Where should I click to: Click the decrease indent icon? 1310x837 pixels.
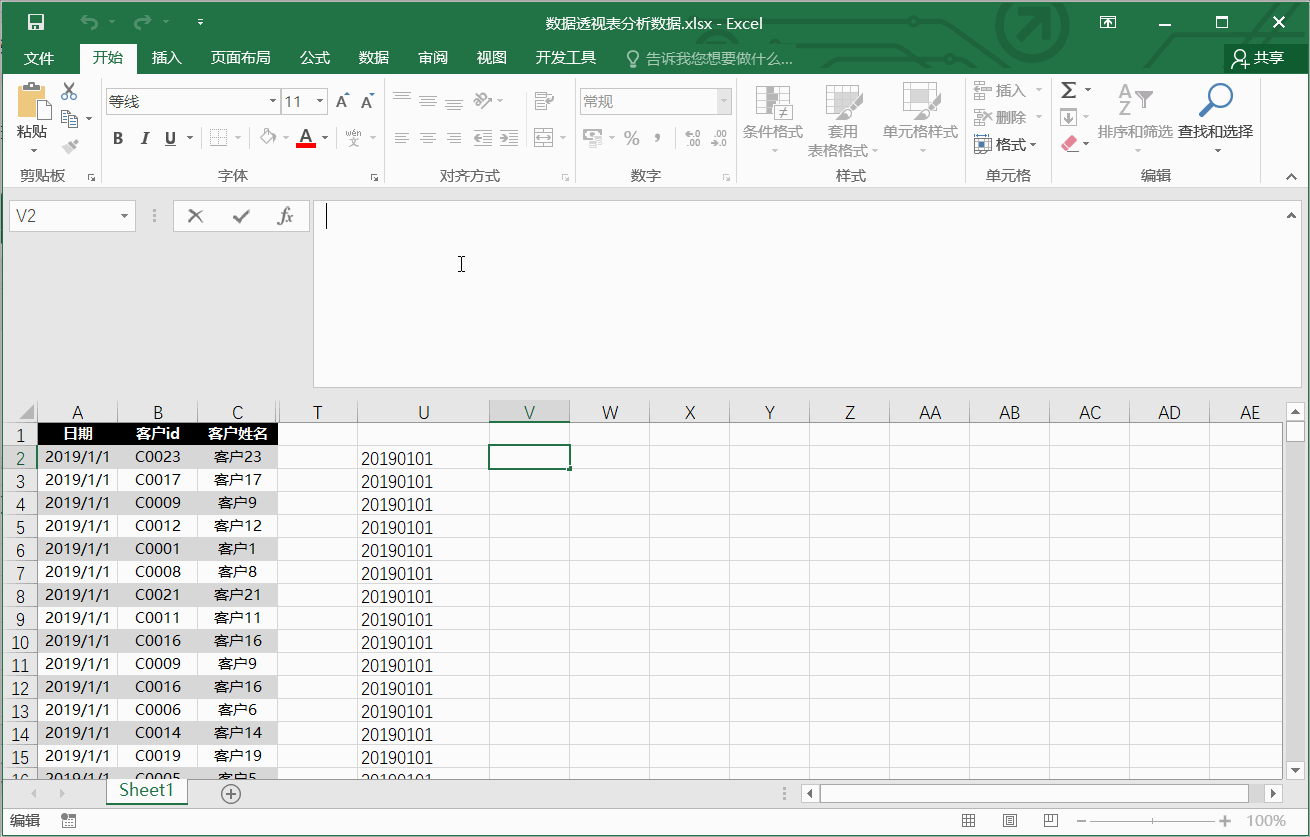pos(483,138)
